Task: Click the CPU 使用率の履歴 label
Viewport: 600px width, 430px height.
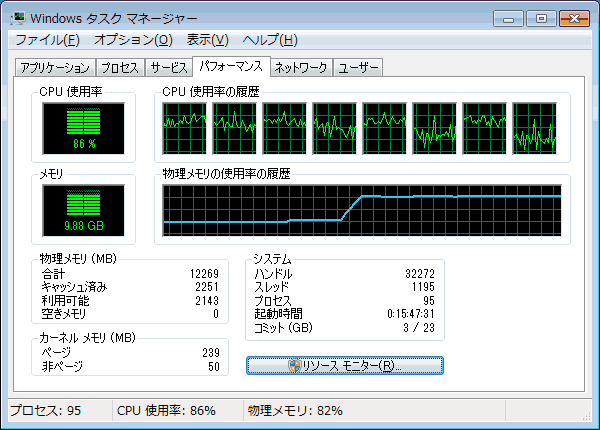Action: tap(211, 92)
